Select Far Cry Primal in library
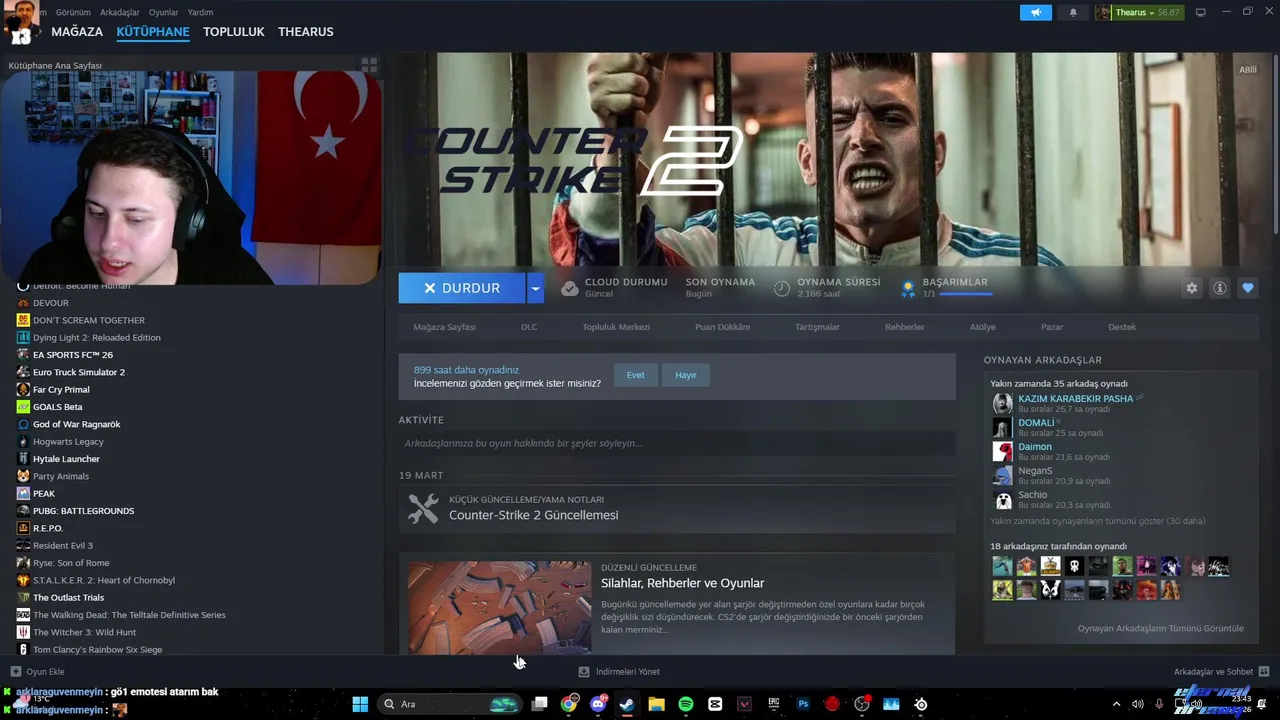This screenshot has height=720, width=1280. pos(61,390)
